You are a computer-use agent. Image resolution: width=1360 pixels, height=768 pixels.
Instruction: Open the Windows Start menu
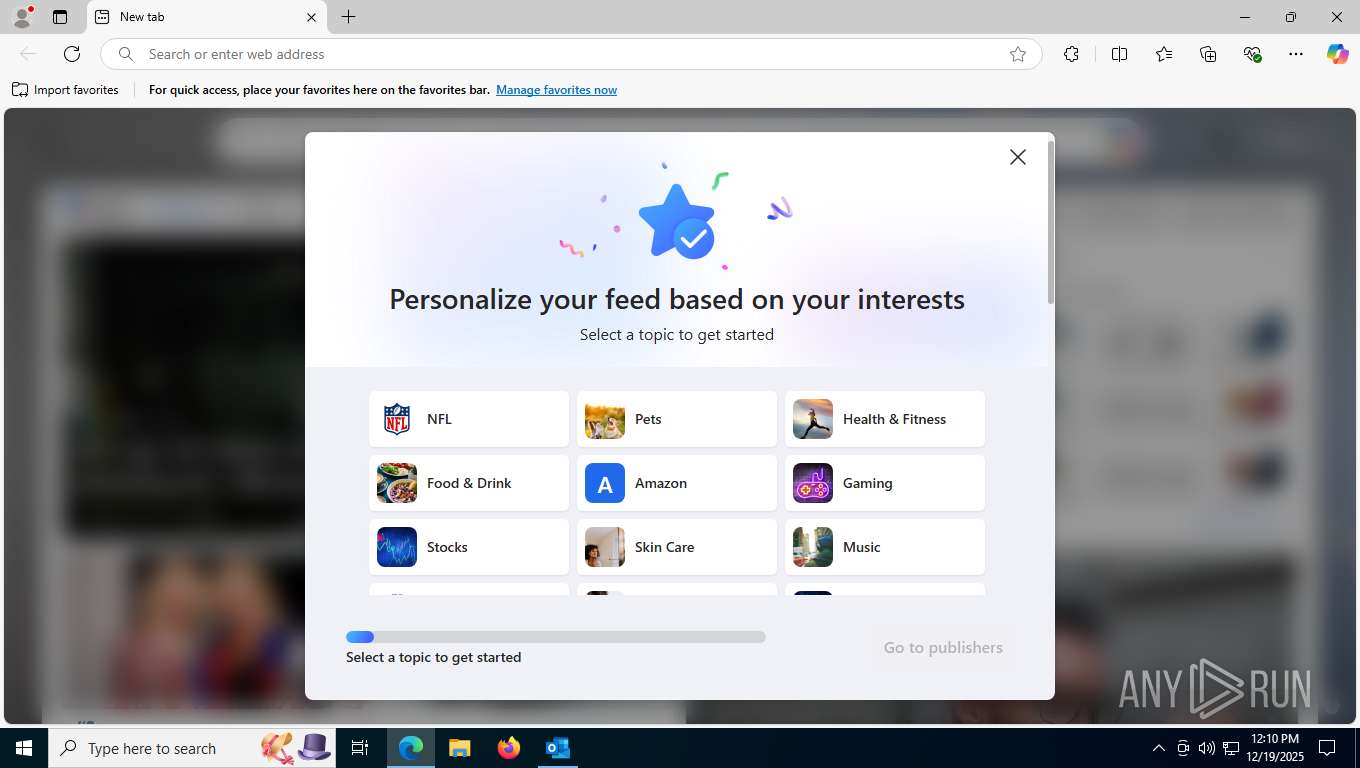point(24,748)
